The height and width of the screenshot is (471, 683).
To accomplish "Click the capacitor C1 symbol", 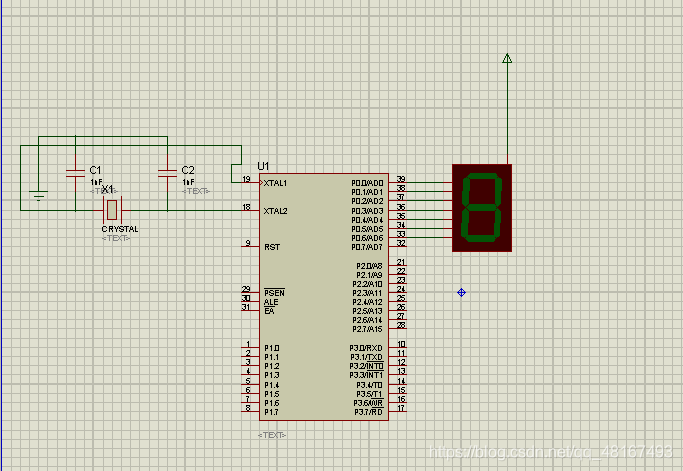I will tap(75, 173).
